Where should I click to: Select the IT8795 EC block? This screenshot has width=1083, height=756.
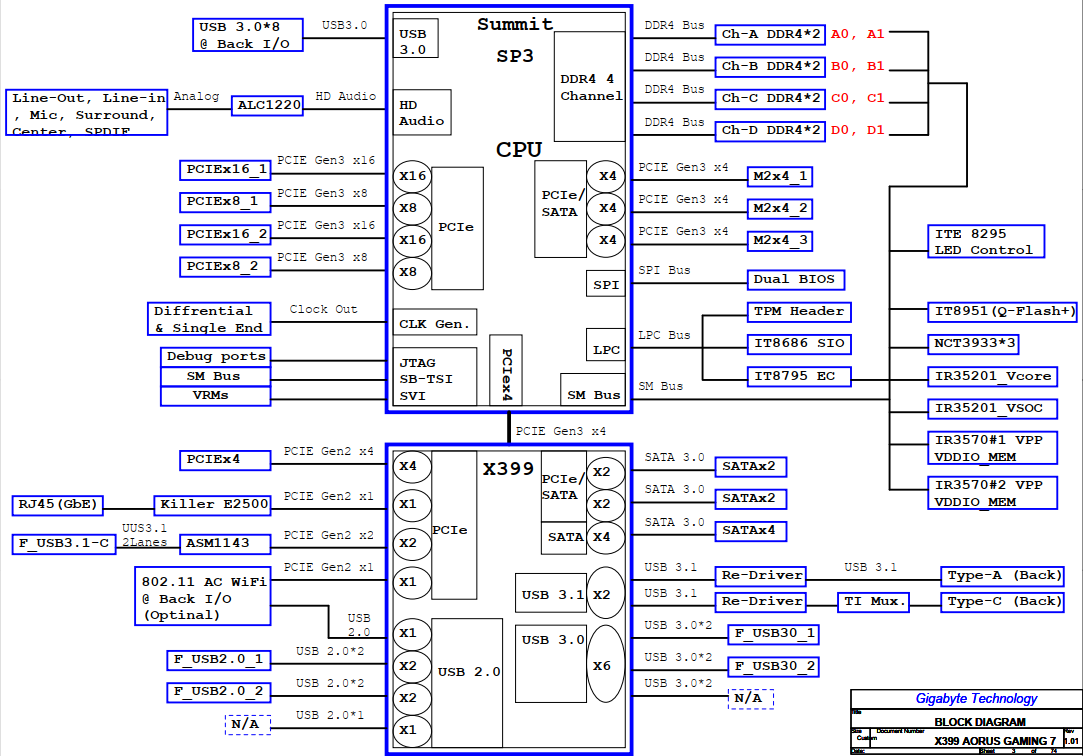click(x=798, y=377)
